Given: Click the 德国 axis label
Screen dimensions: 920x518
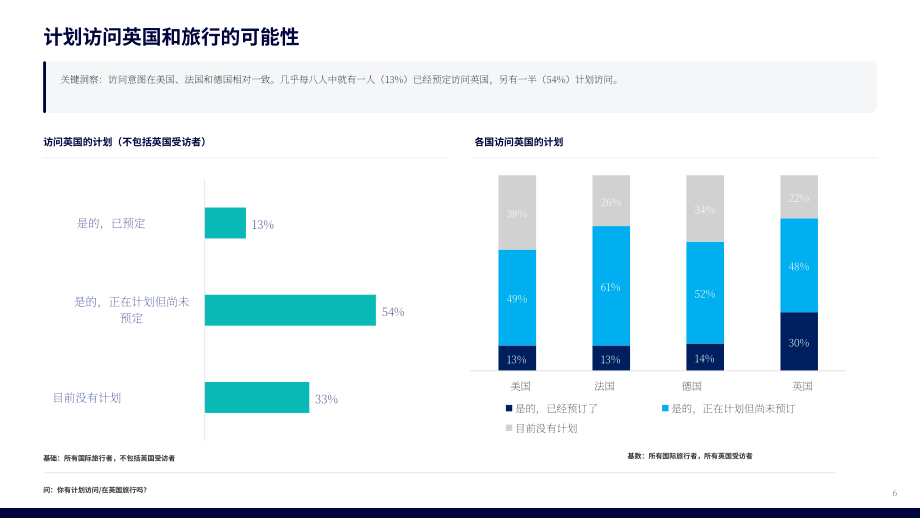Looking at the screenshot, I should [692, 386].
